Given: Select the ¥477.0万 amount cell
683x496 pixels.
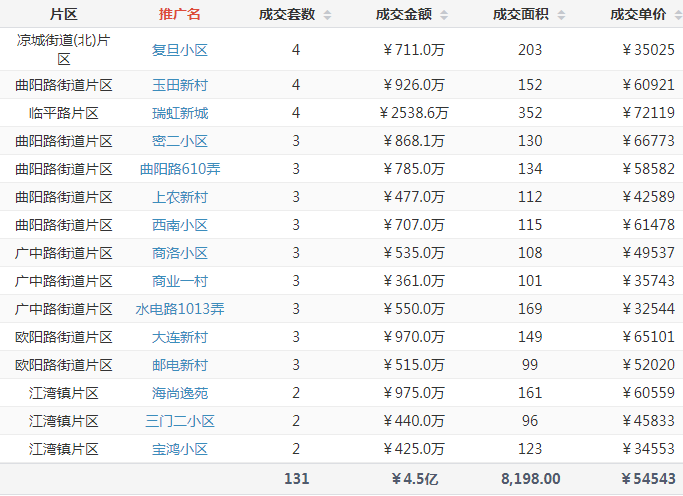Looking at the screenshot, I should (x=414, y=197).
